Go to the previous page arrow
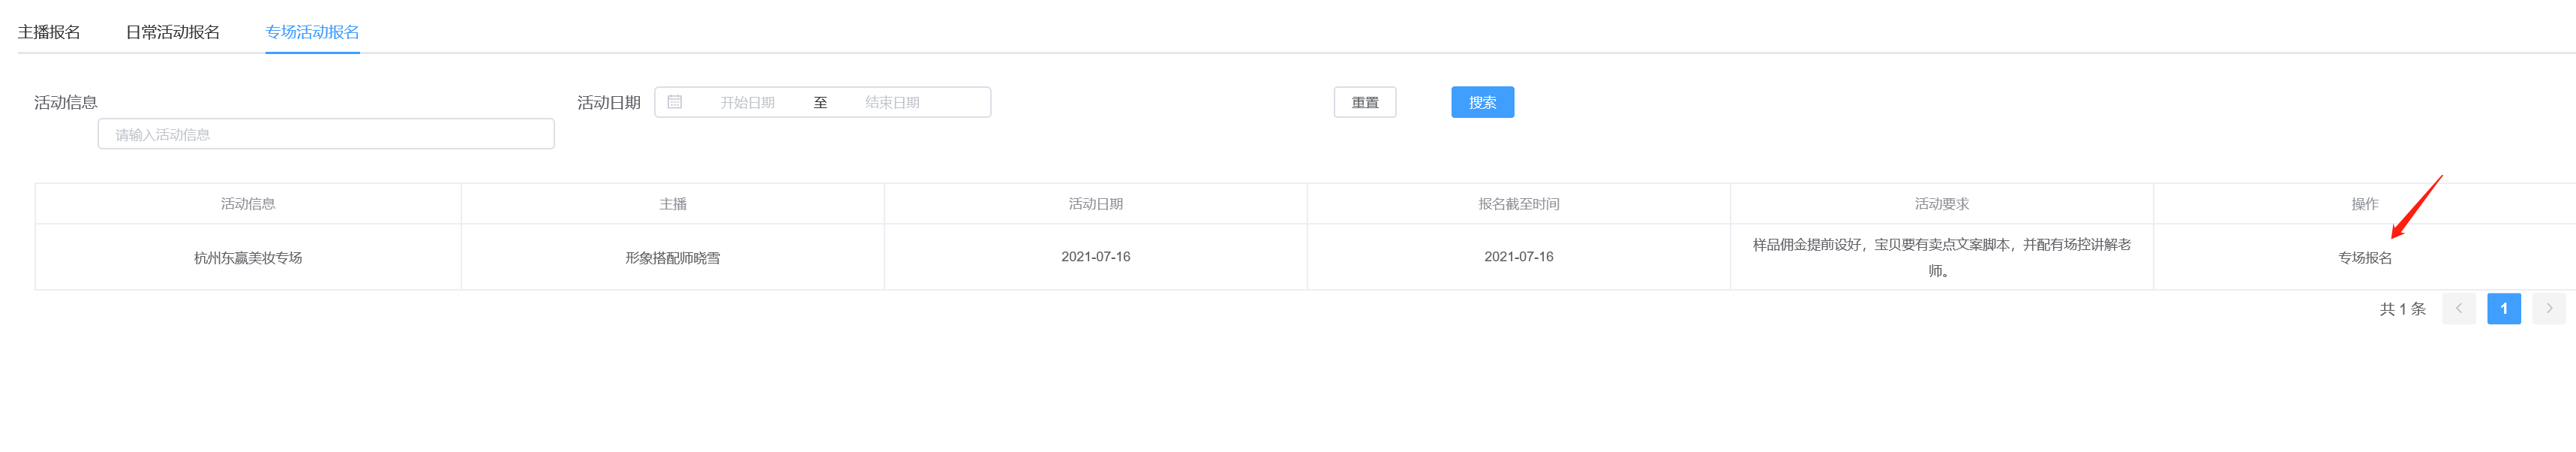Screen dimensions: 2576x452 pyautogui.click(x=2458, y=308)
